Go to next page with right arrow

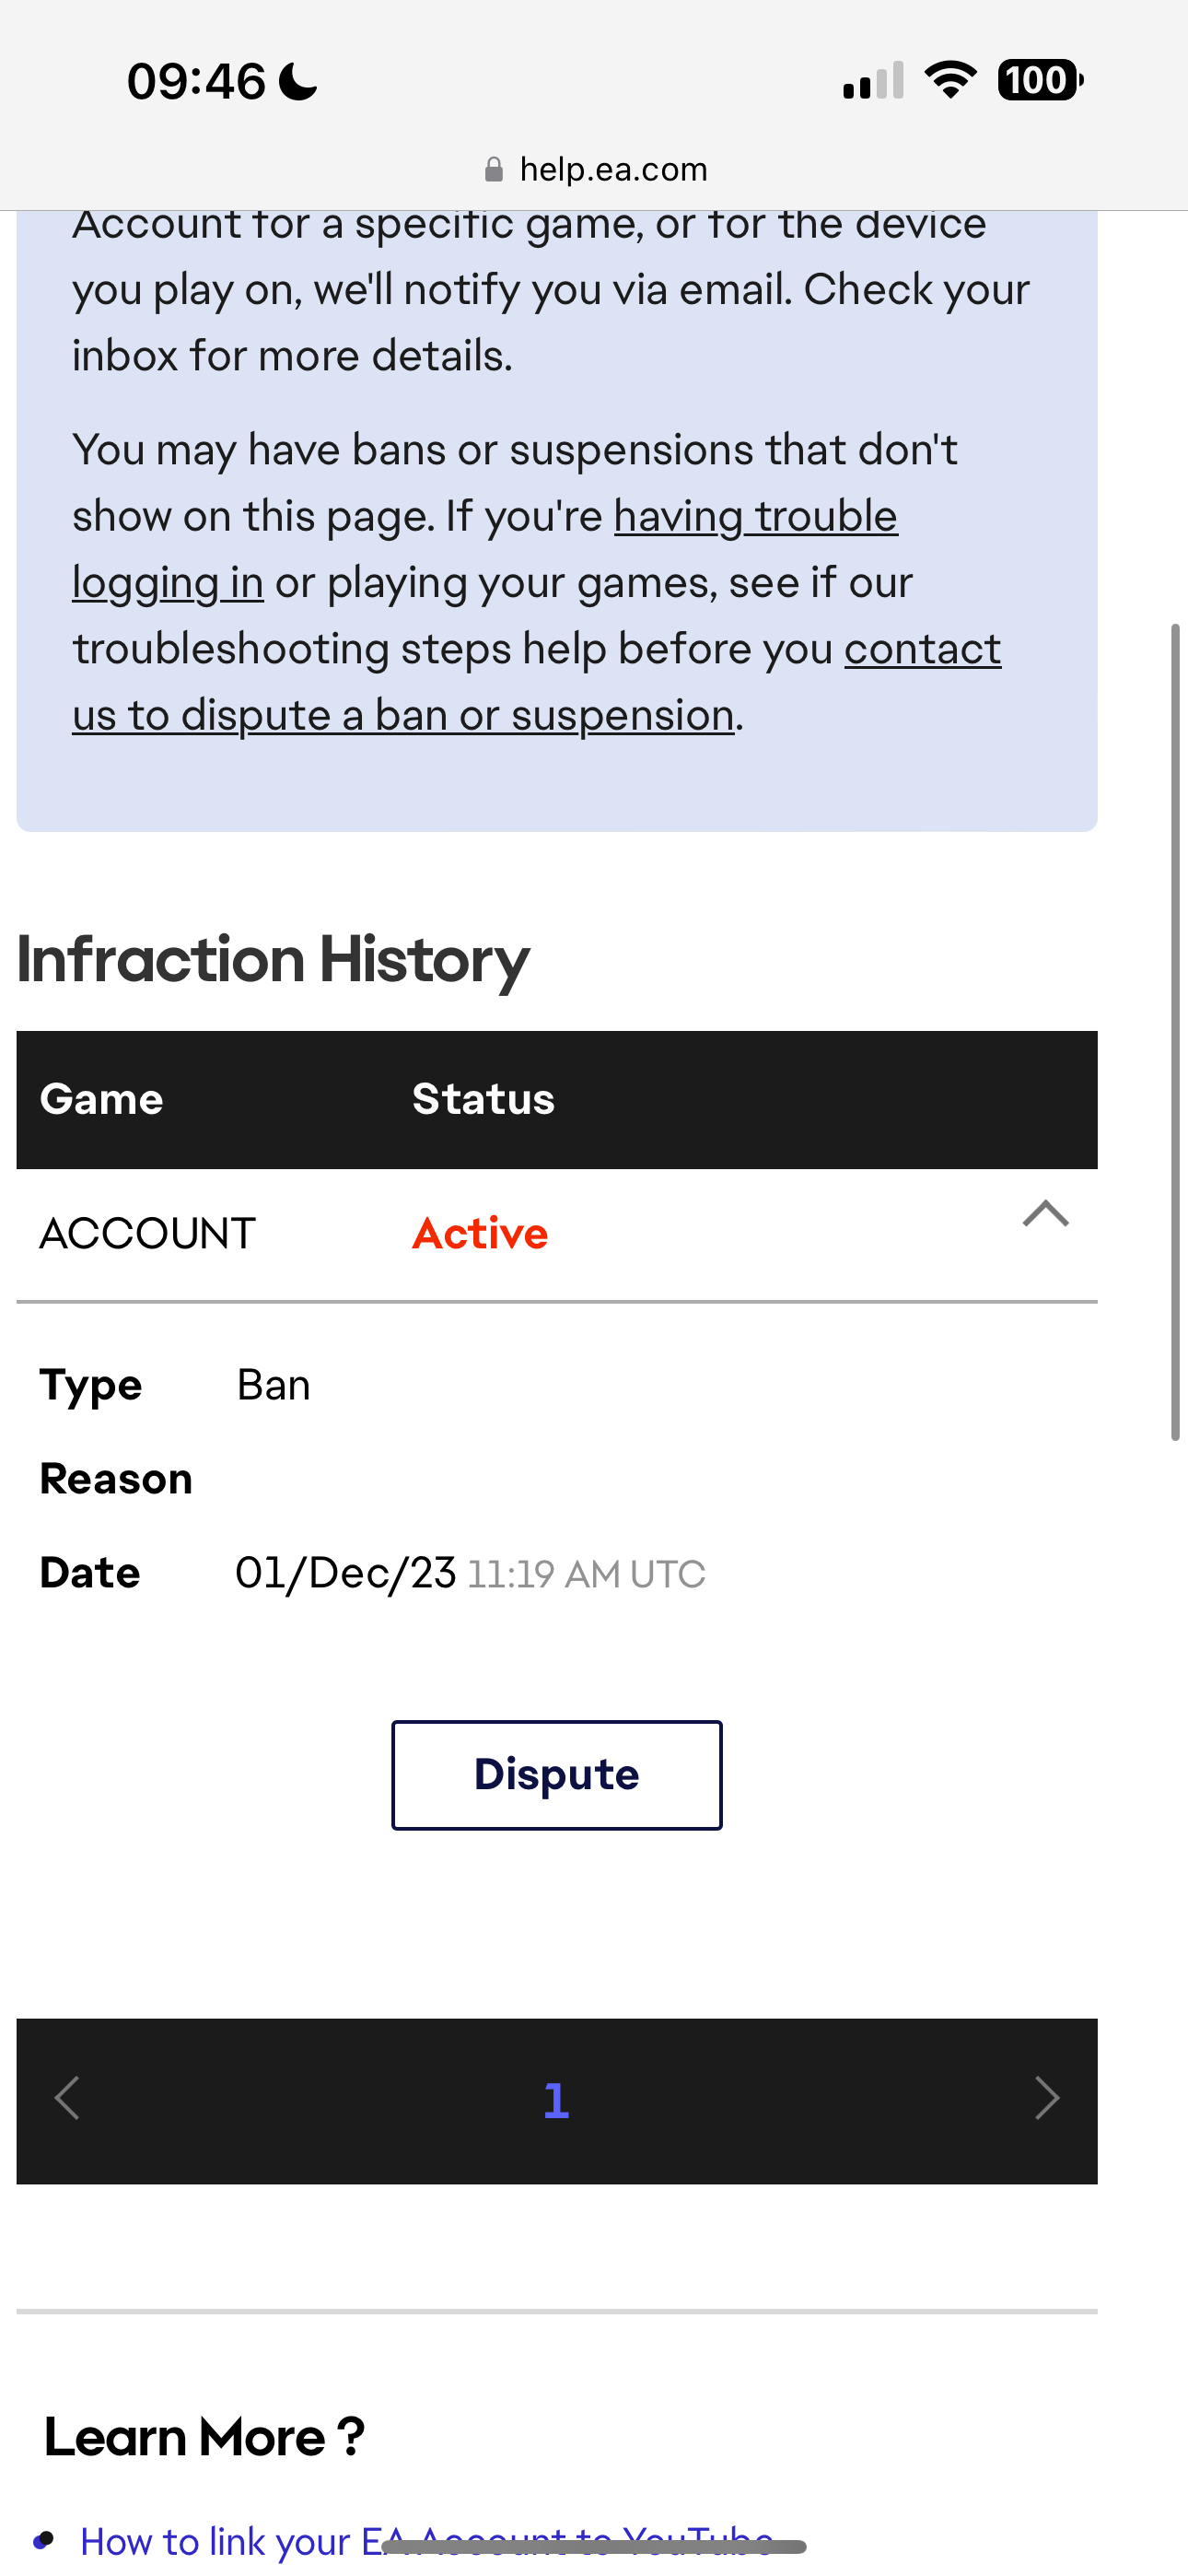tap(1046, 2098)
